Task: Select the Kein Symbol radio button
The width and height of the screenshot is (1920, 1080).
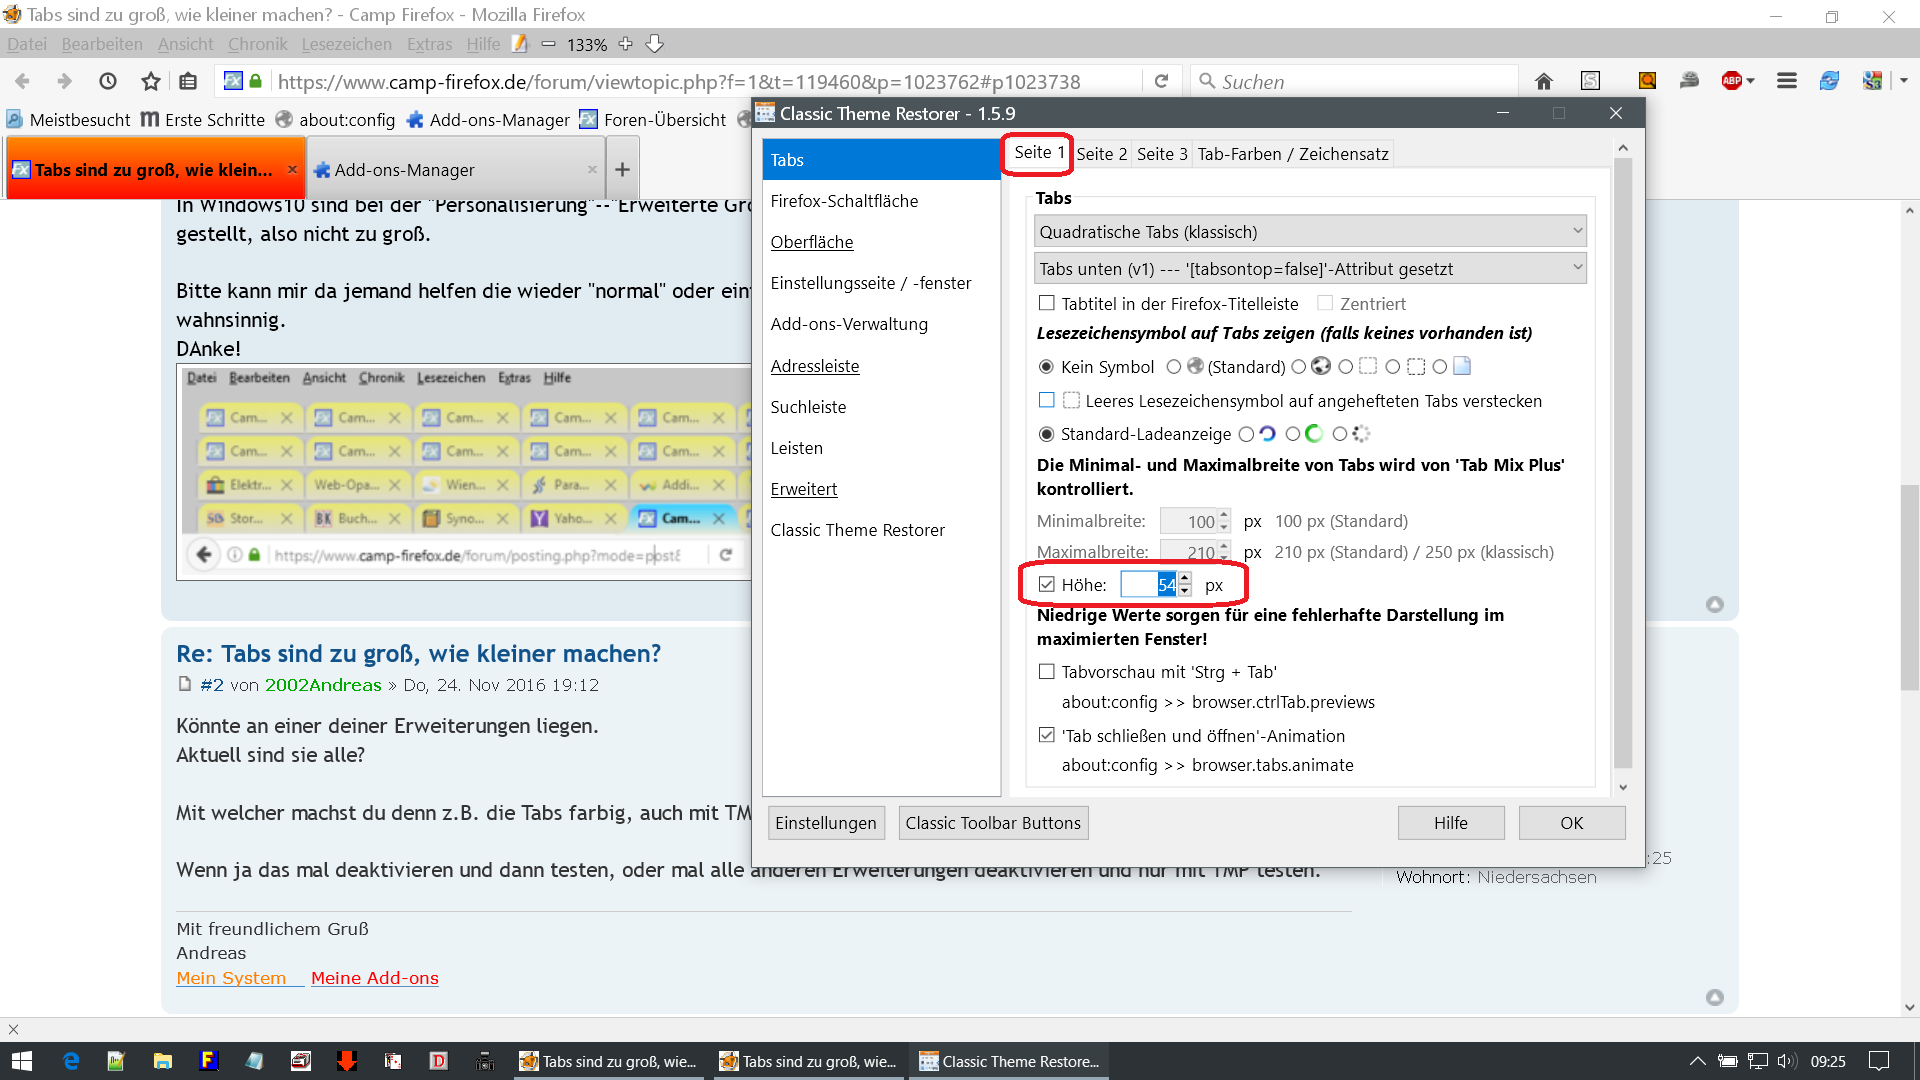Action: 1047,367
